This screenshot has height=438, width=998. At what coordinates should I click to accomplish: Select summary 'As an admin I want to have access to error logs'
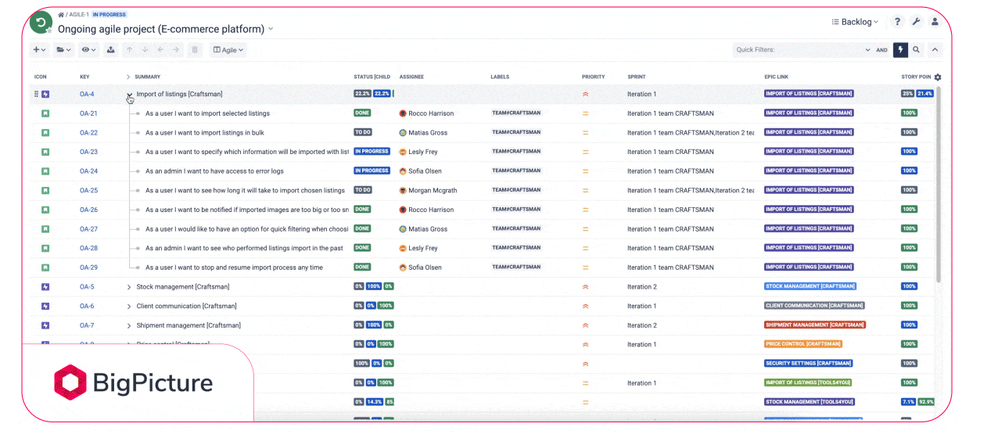[214, 171]
